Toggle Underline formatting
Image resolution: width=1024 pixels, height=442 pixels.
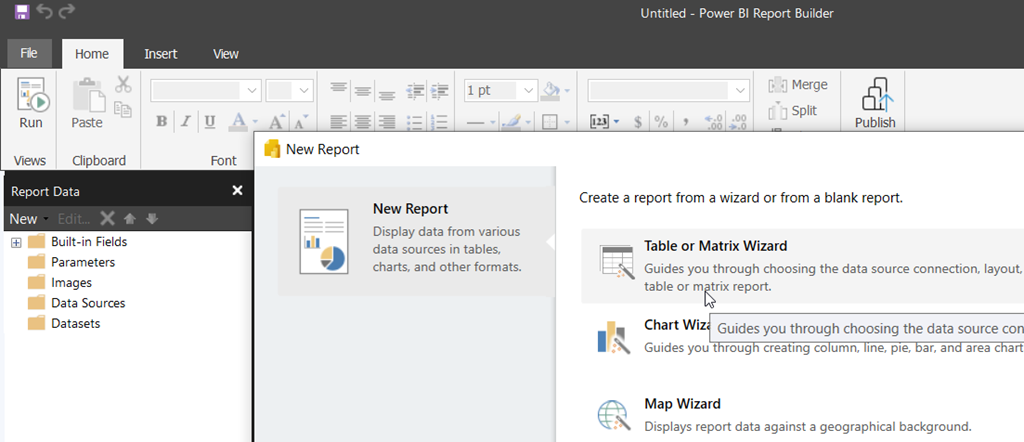point(210,121)
